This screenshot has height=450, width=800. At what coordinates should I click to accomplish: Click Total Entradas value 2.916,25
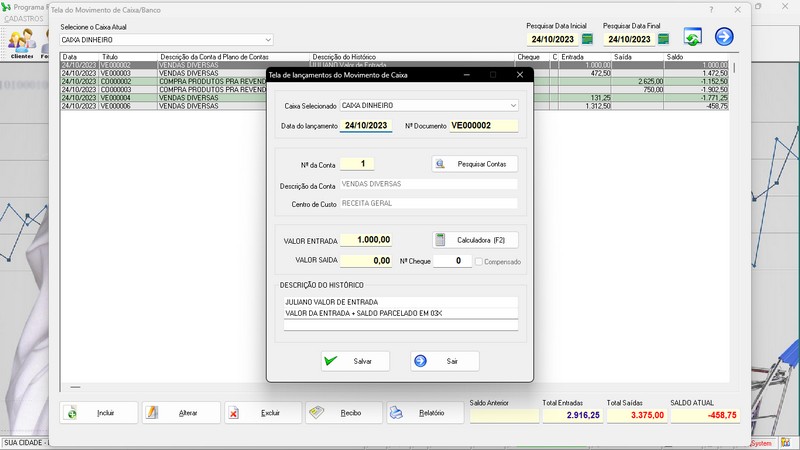pos(572,415)
